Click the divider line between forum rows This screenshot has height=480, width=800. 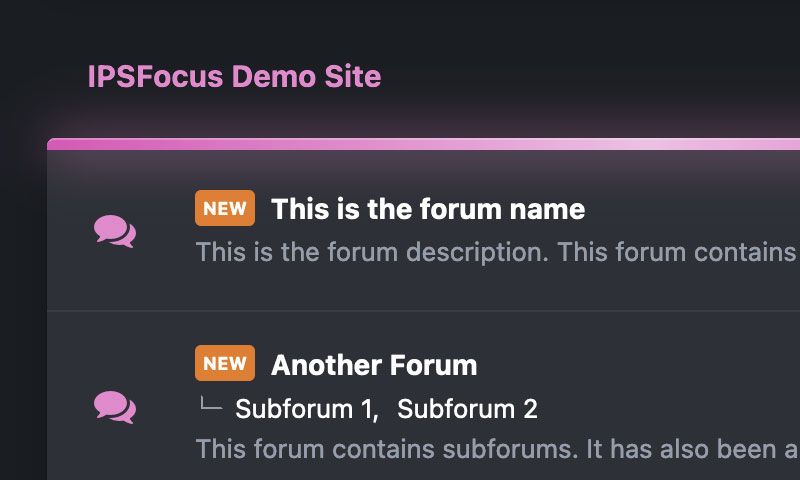423,310
